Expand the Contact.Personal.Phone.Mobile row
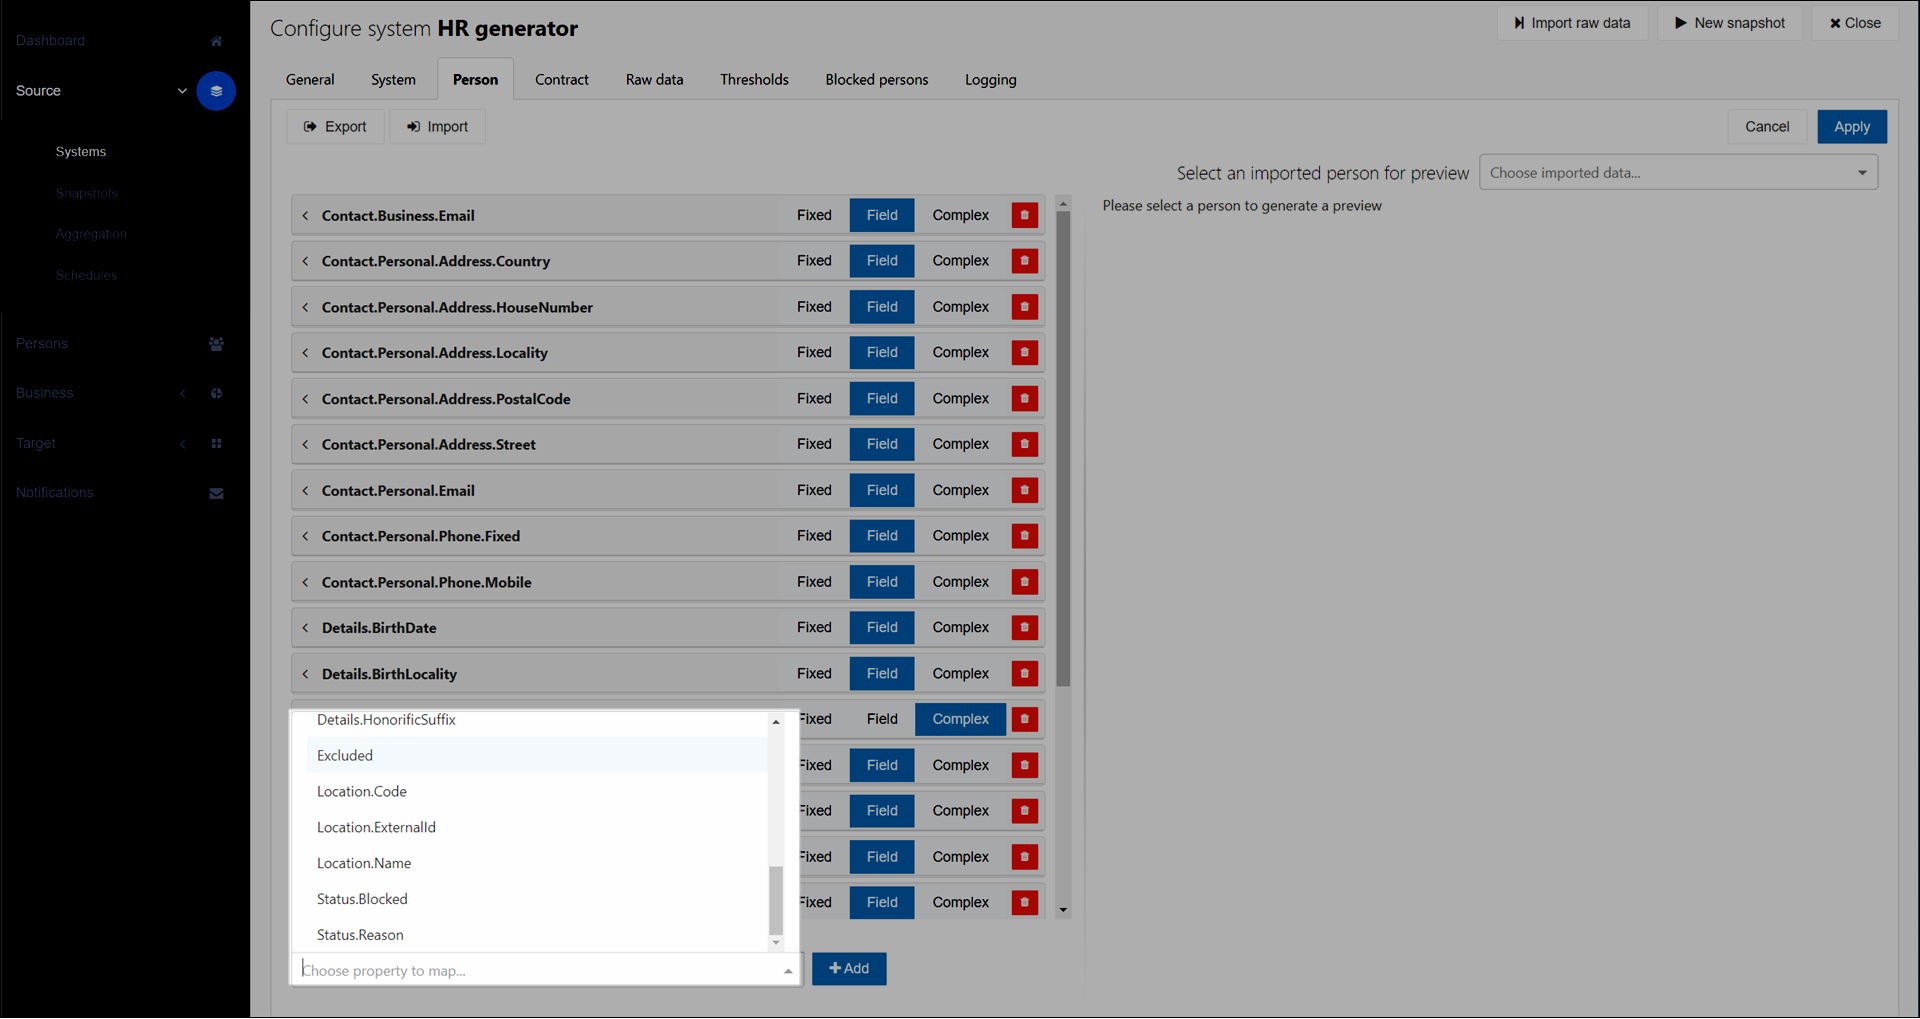 point(305,582)
